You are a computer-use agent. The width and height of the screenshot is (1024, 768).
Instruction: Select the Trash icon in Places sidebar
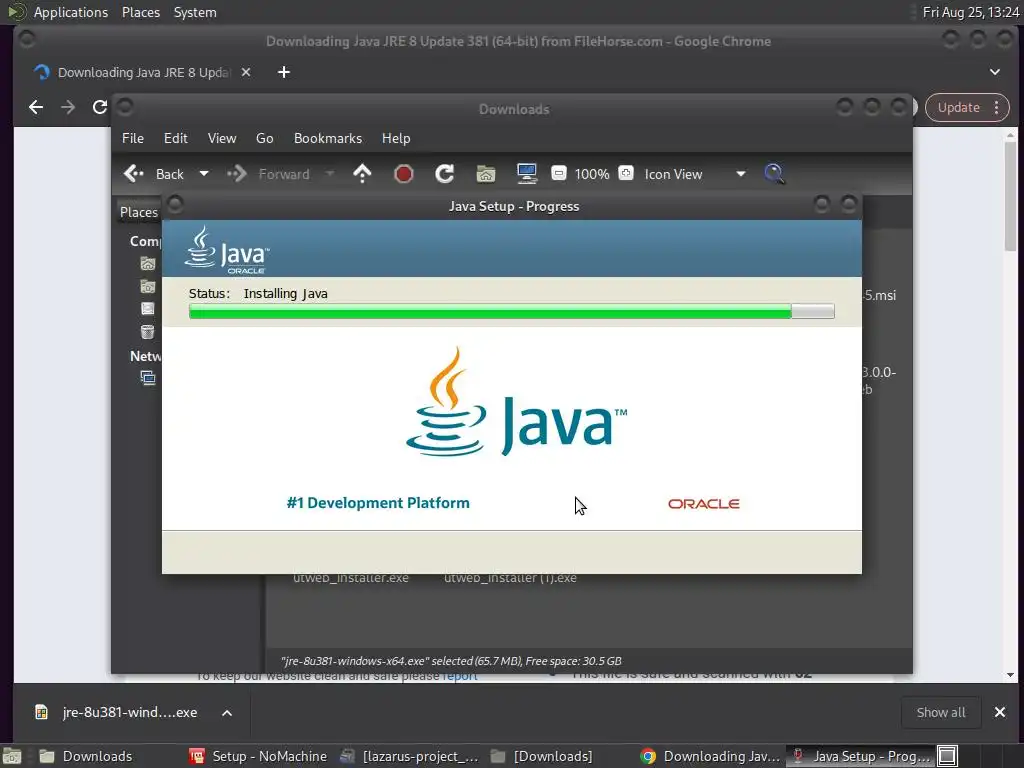(148, 332)
